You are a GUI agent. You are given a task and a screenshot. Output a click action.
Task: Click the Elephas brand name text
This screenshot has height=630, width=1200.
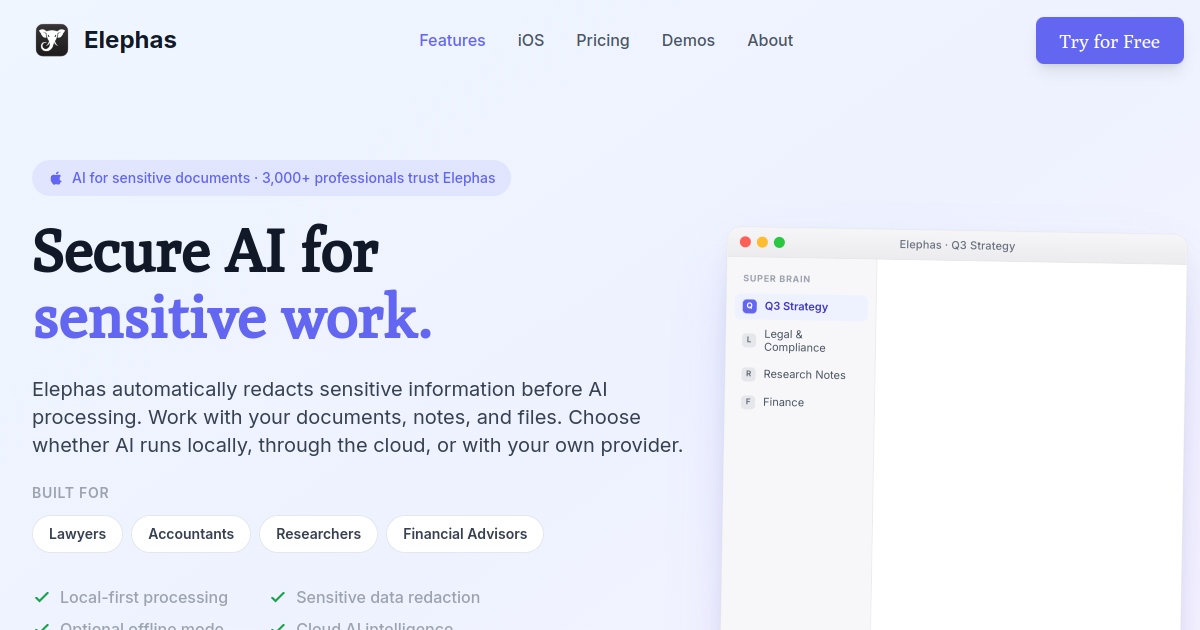point(130,40)
